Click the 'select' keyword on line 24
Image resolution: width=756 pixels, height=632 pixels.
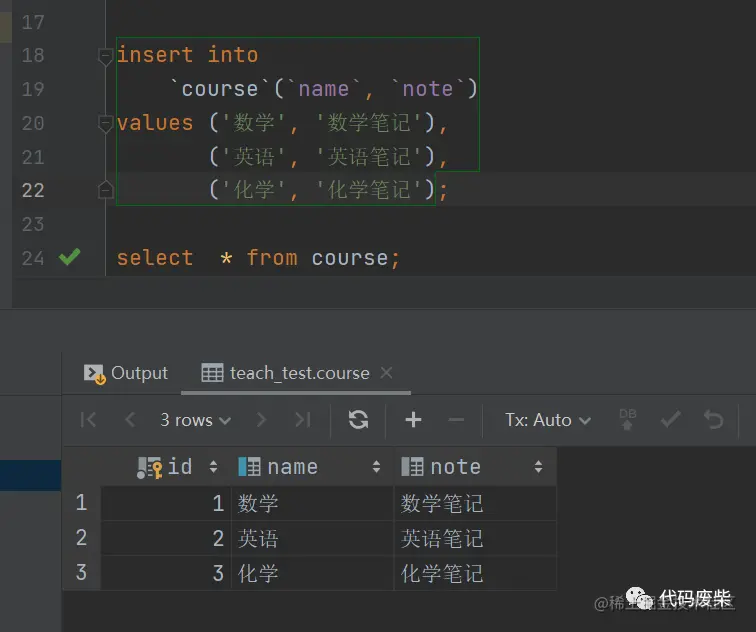pyautogui.click(x=155, y=257)
